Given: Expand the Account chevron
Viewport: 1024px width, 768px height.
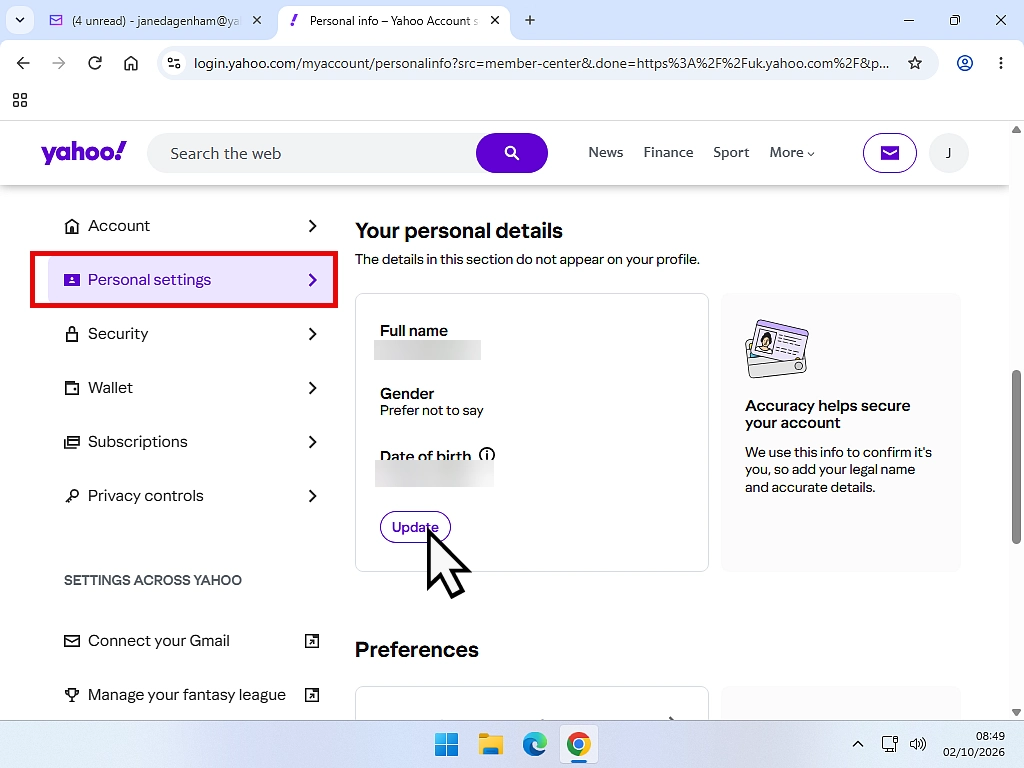Looking at the screenshot, I should pos(312,226).
